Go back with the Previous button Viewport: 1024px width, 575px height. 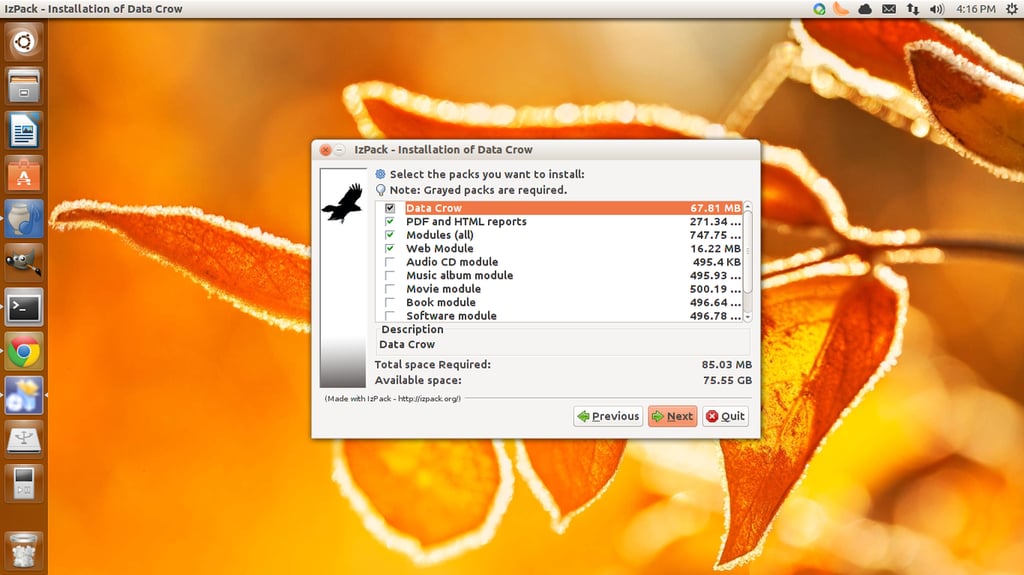tap(608, 416)
